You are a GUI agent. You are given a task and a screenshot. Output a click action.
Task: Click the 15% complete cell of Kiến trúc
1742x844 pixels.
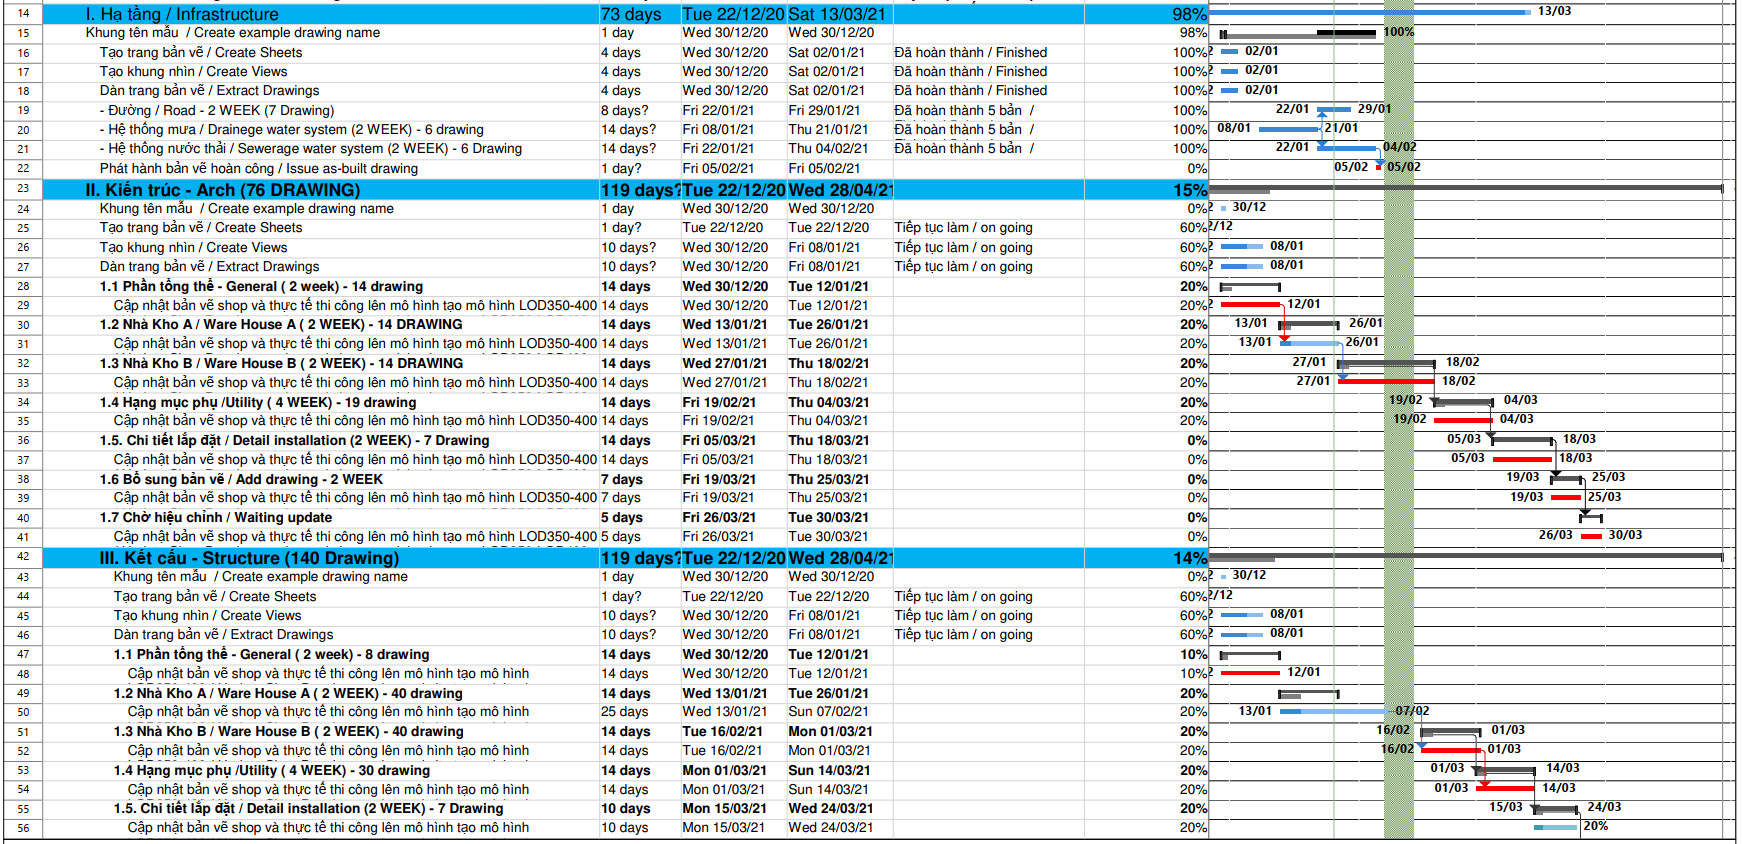point(1188,190)
